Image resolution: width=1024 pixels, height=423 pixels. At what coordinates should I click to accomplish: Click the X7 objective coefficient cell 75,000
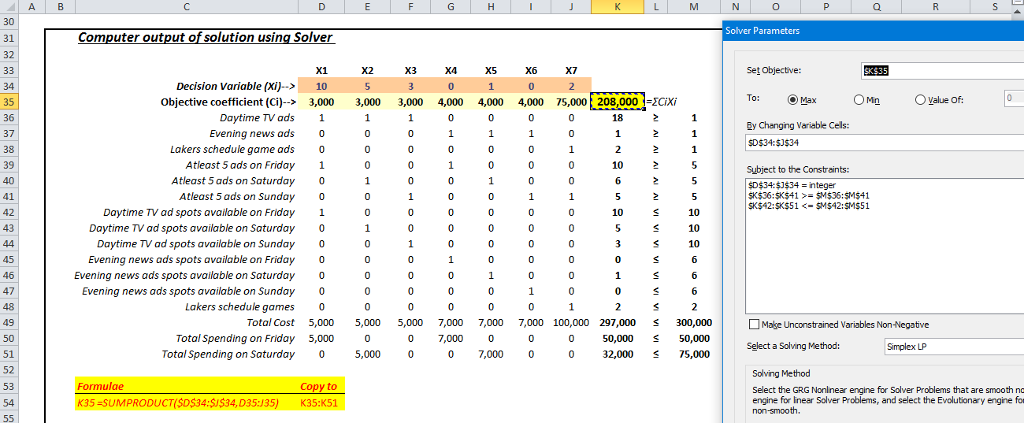point(571,102)
